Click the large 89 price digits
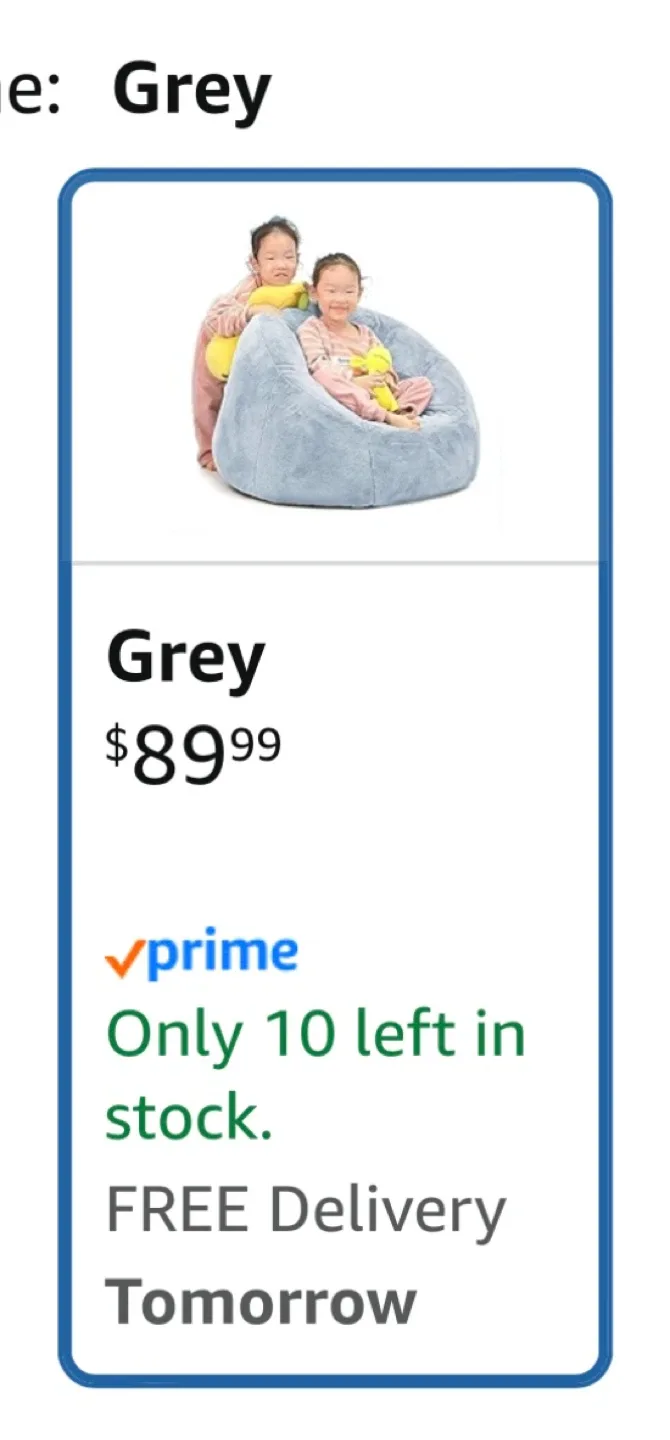Viewport: 670px width, 1440px height. (181, 758)
